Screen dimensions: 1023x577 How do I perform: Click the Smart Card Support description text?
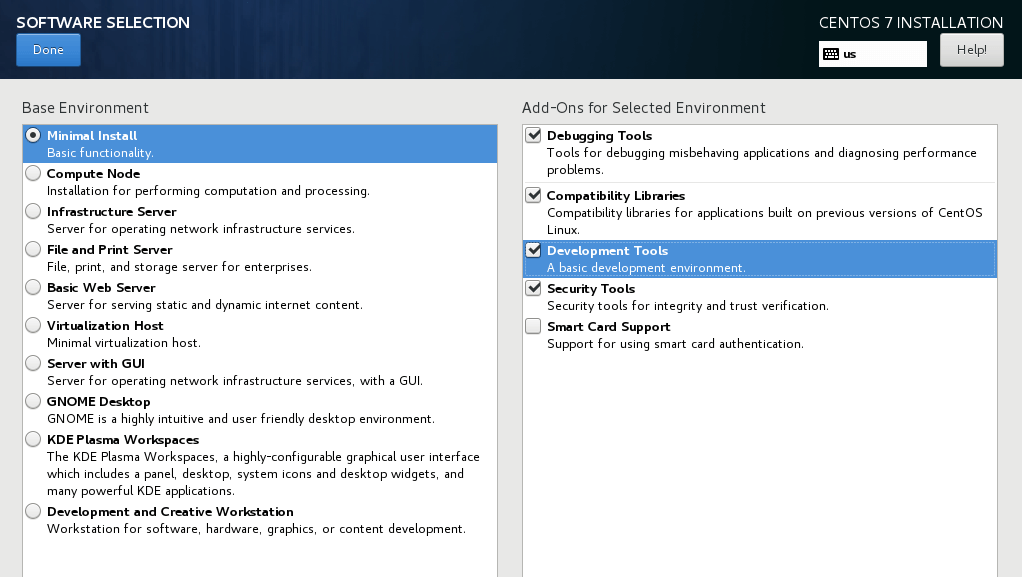(675, 344)
